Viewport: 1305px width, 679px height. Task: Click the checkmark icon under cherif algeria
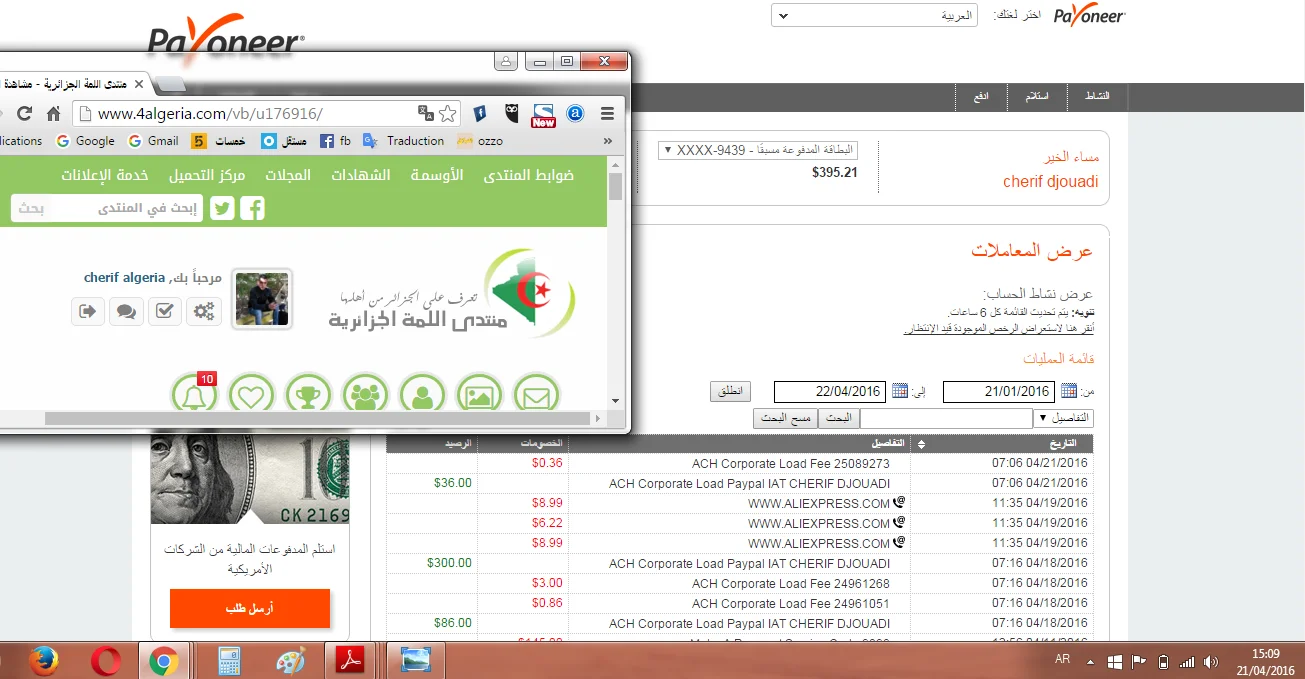(x=165, y=311)
